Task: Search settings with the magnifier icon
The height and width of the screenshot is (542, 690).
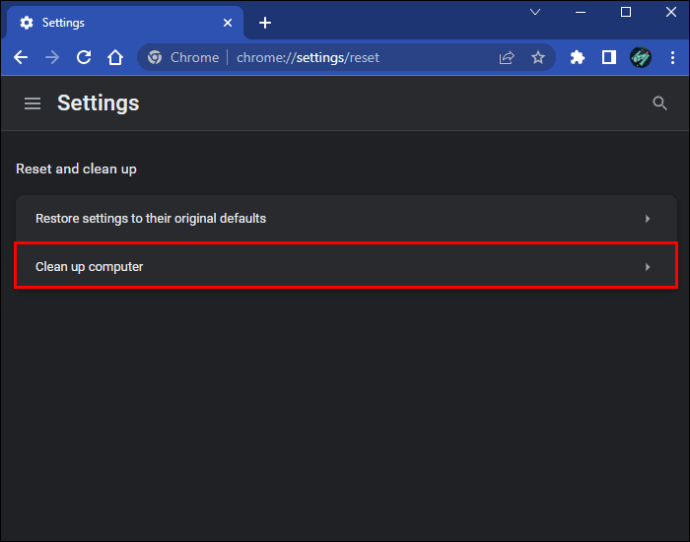Action: [x=660, y=103]
